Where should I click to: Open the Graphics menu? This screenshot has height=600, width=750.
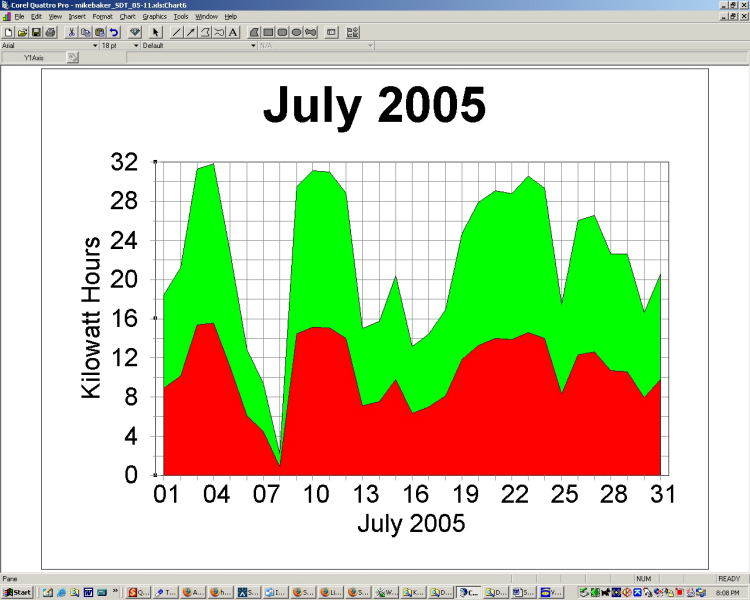tap(154, 17)
